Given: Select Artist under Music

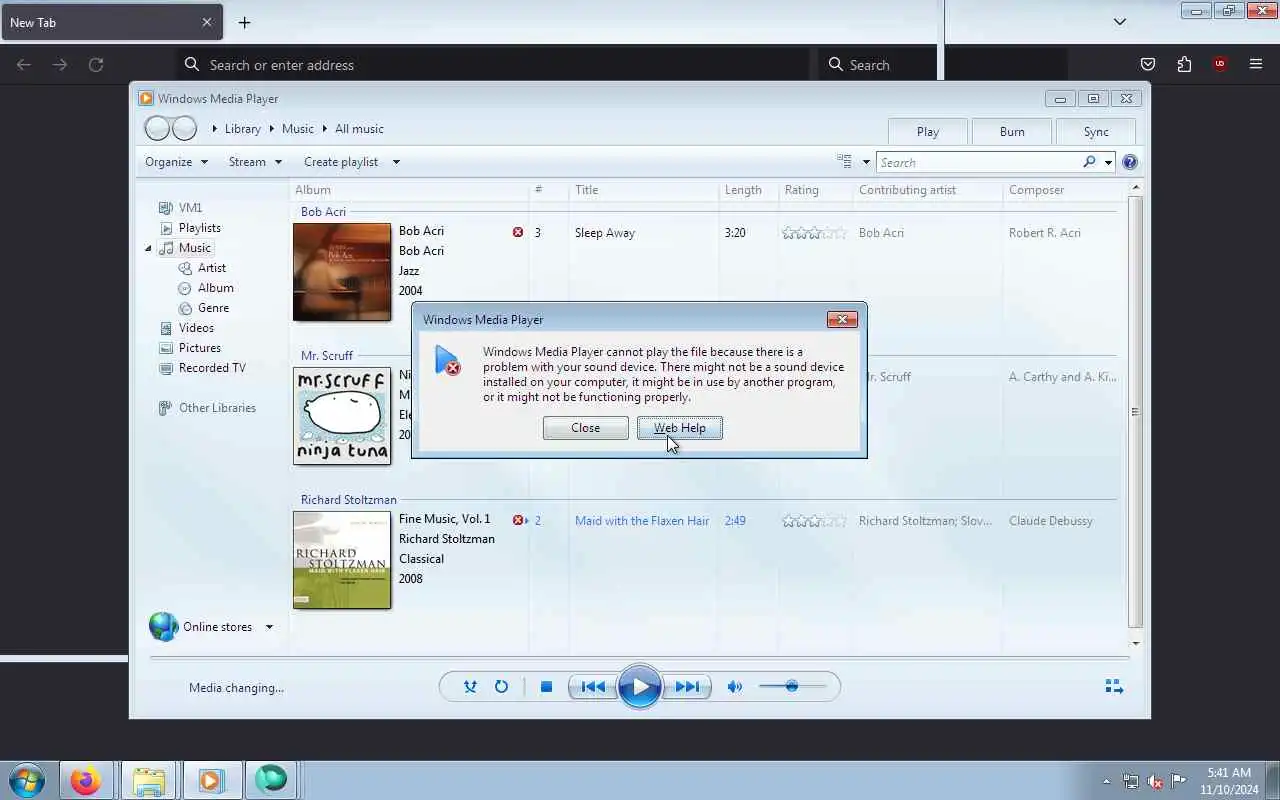Looking at the screenshot, I should [x=211, y=268].
